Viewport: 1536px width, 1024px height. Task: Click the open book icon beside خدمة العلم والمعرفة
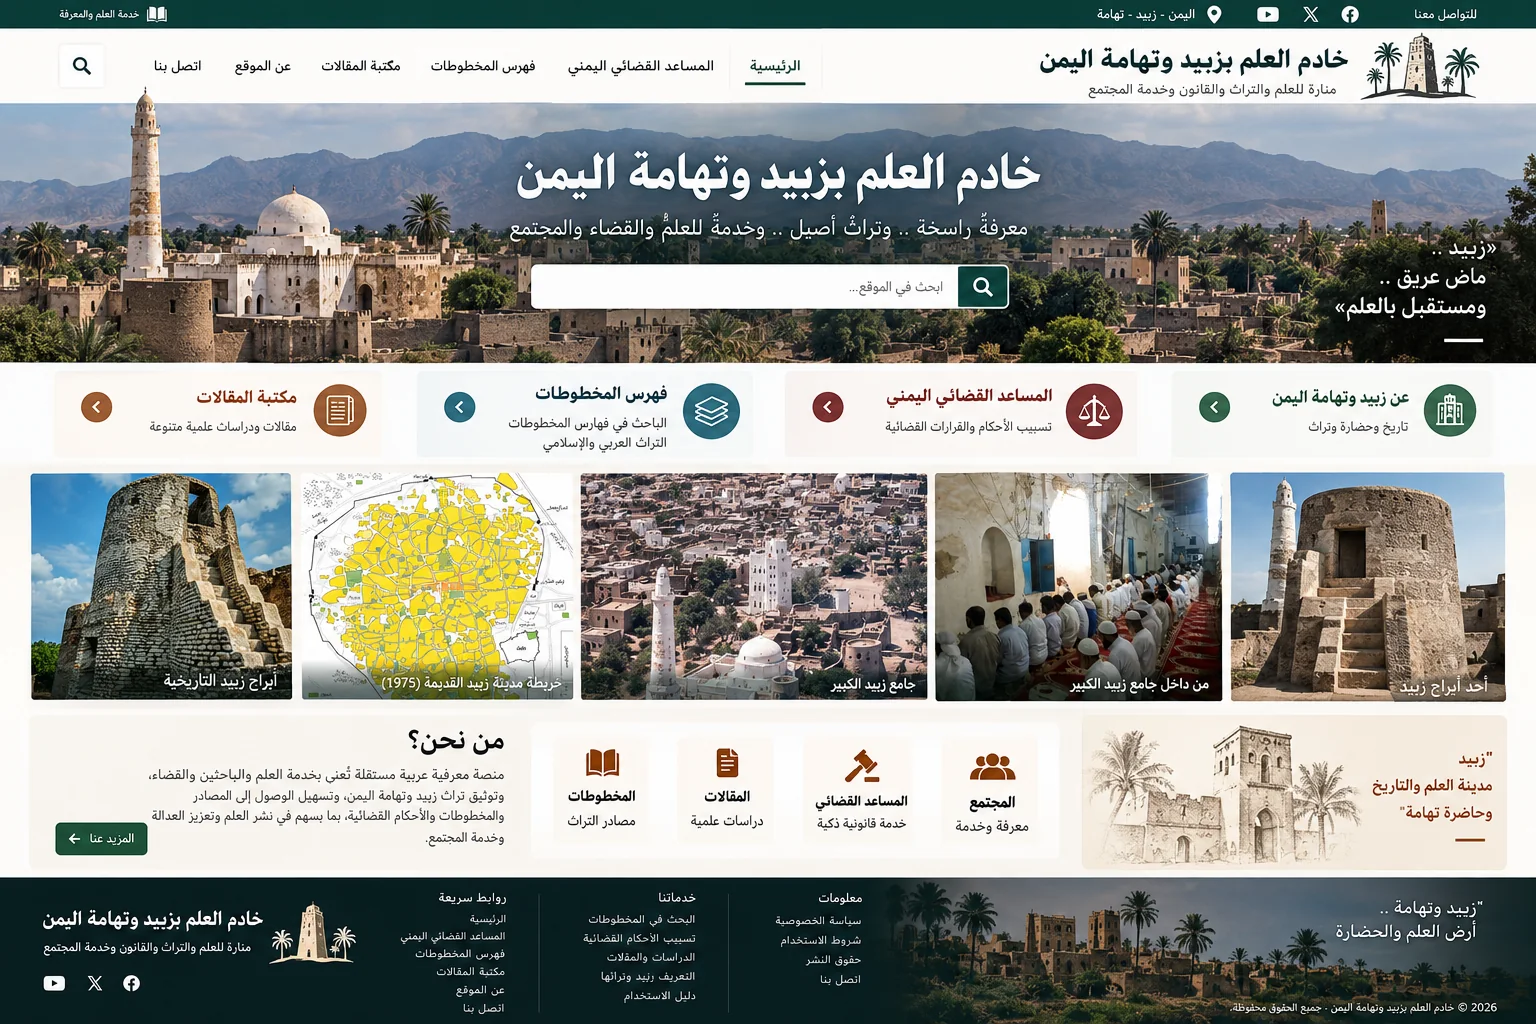pos(157,14)
